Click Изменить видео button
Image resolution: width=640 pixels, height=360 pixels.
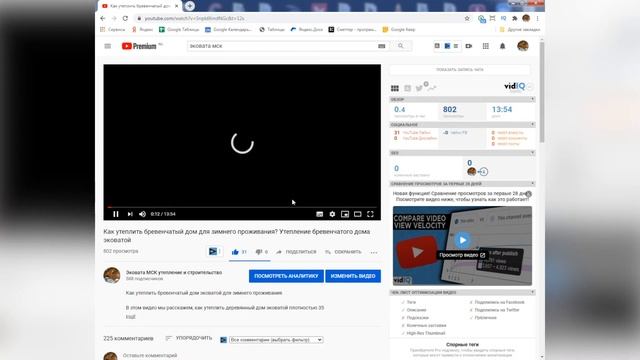click(353, 276)
